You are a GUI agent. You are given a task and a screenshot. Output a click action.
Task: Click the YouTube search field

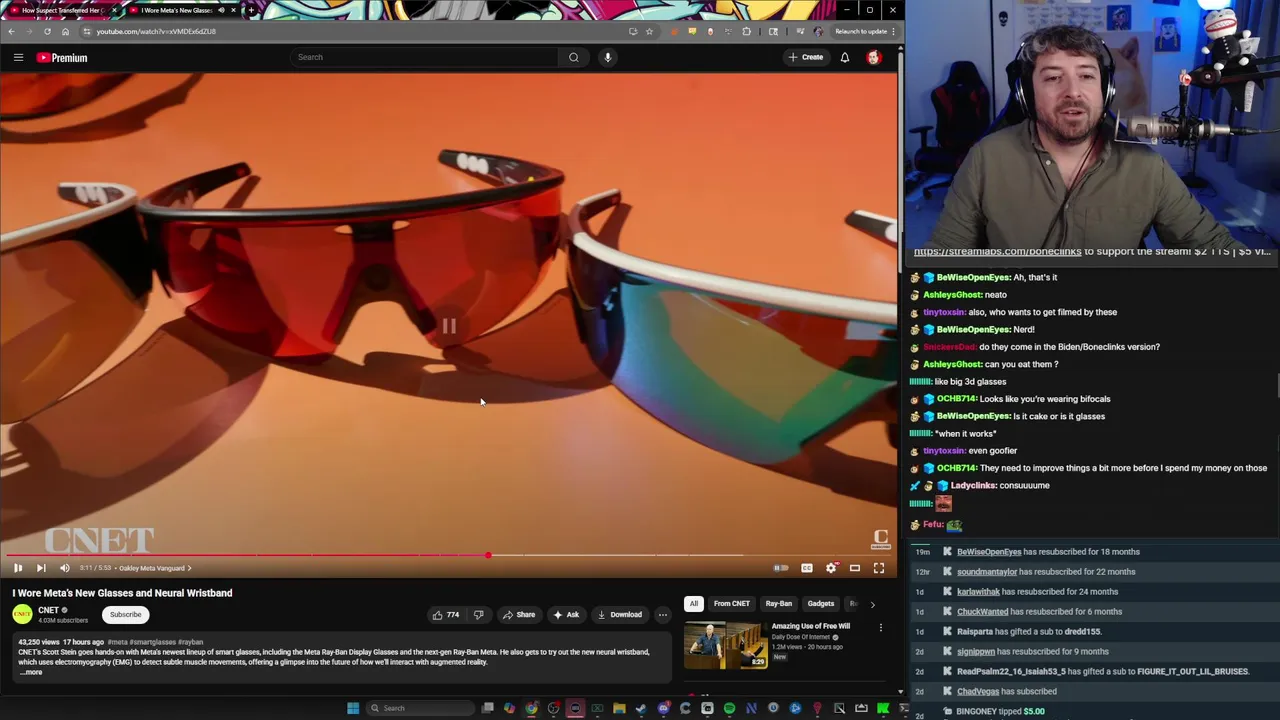(425, 57)
